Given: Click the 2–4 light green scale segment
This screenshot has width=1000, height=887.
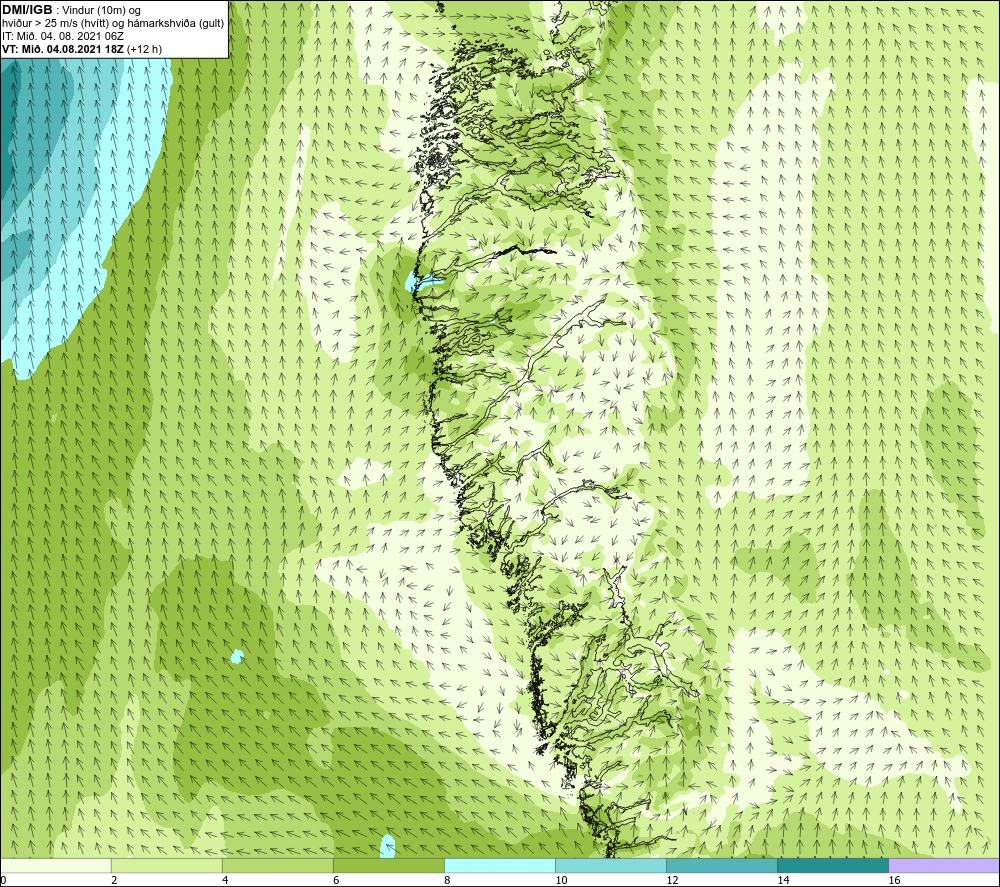Looking at the screenshot, I should pyautogui.click(x=166, y=866).
